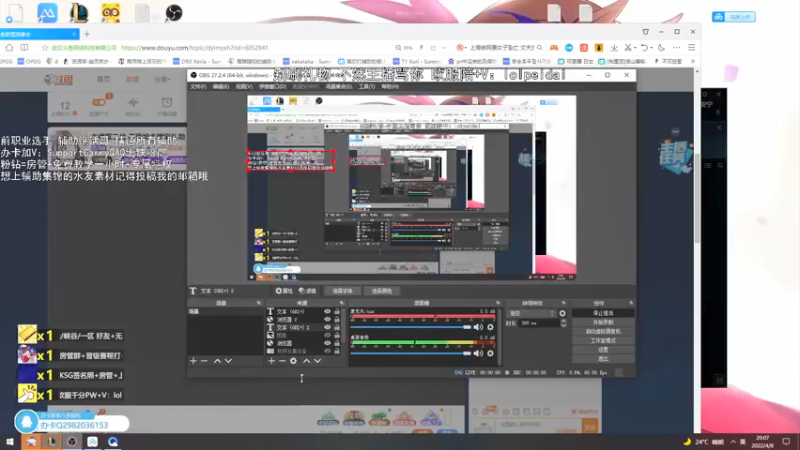The width and height of the screenshot is (800, 450).
Task: Open the browser hamburger main menu
Action: [x=691, y=47]
